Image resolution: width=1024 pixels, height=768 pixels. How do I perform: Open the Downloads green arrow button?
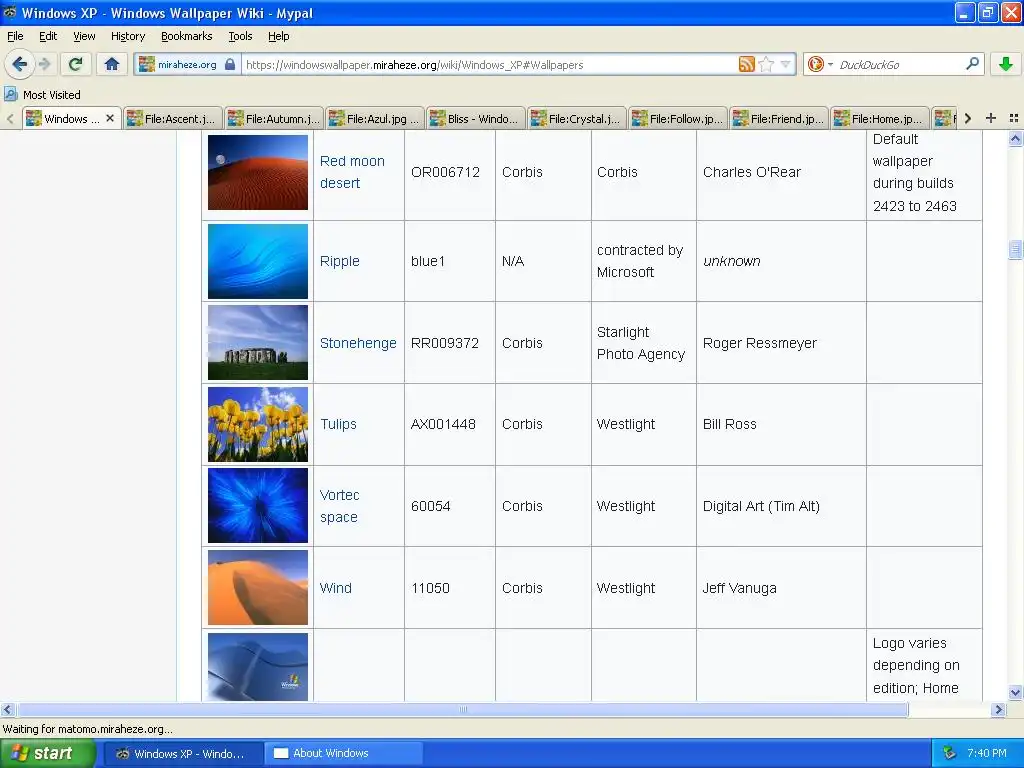pos(1006,64)
